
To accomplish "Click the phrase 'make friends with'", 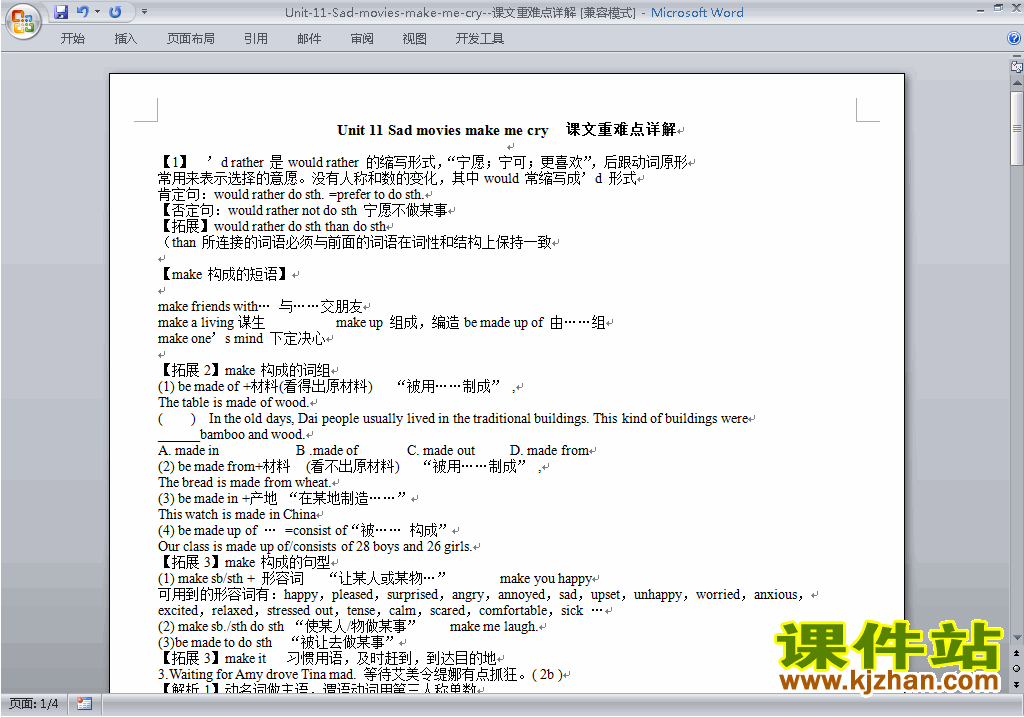I will click(x=208, y=306).
